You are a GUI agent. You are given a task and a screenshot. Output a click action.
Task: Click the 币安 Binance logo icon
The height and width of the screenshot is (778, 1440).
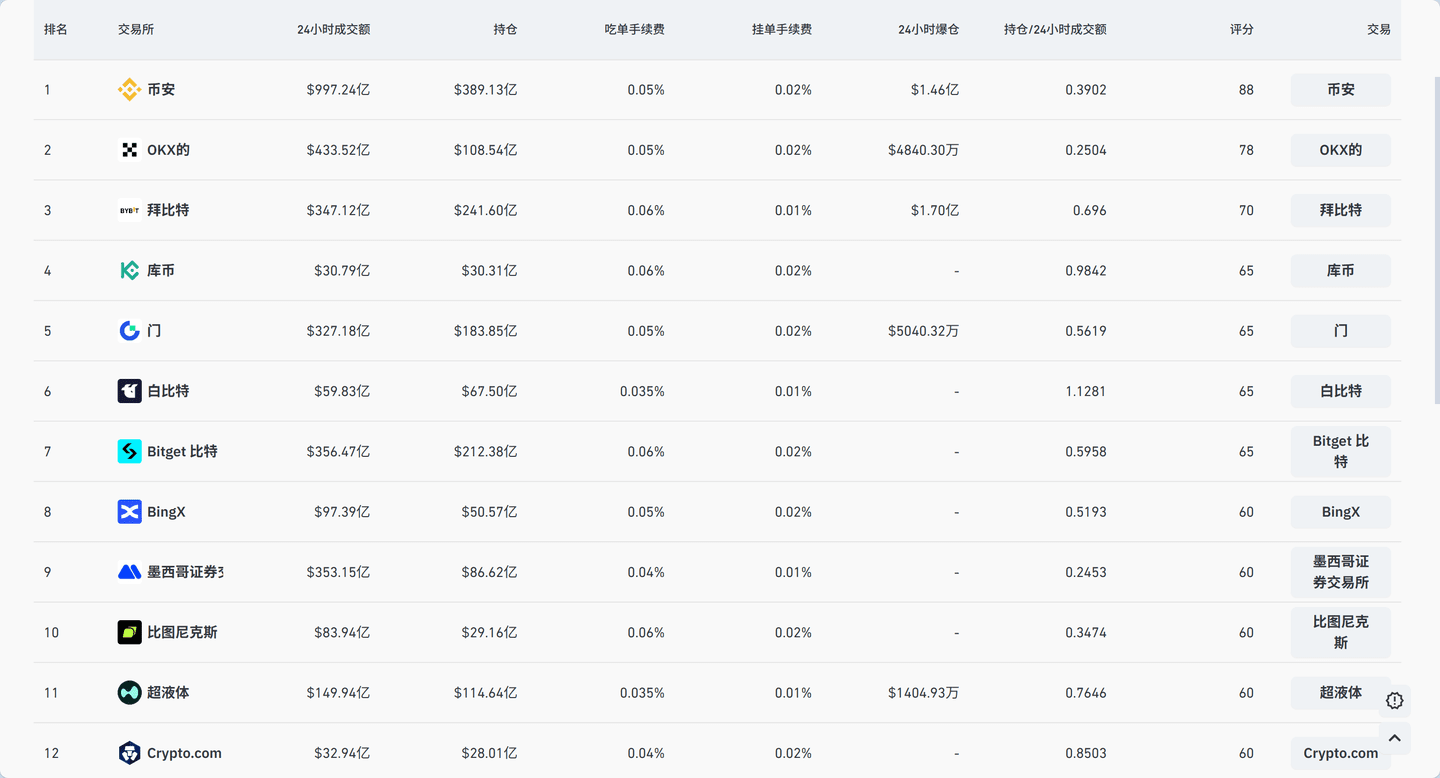coord(129,90)
